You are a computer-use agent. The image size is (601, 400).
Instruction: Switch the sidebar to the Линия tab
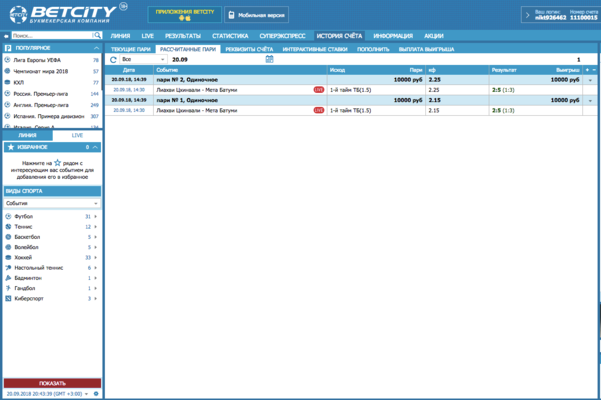coord(27,134)
